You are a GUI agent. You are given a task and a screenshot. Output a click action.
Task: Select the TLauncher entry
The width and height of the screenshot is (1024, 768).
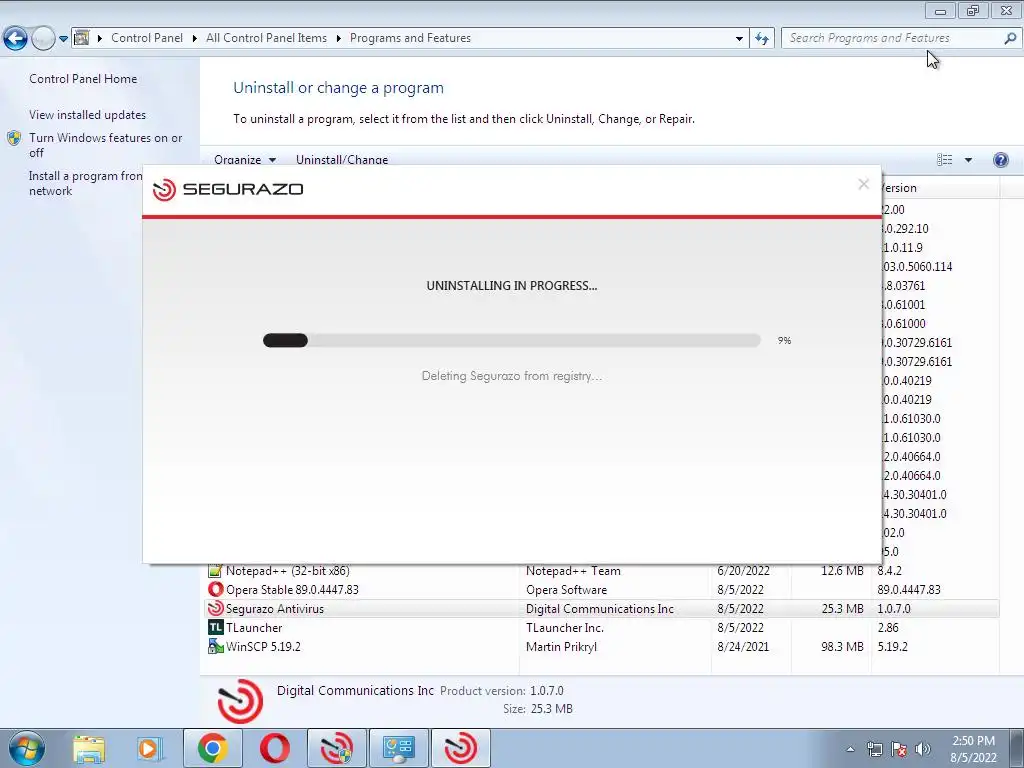coord(601,628)
